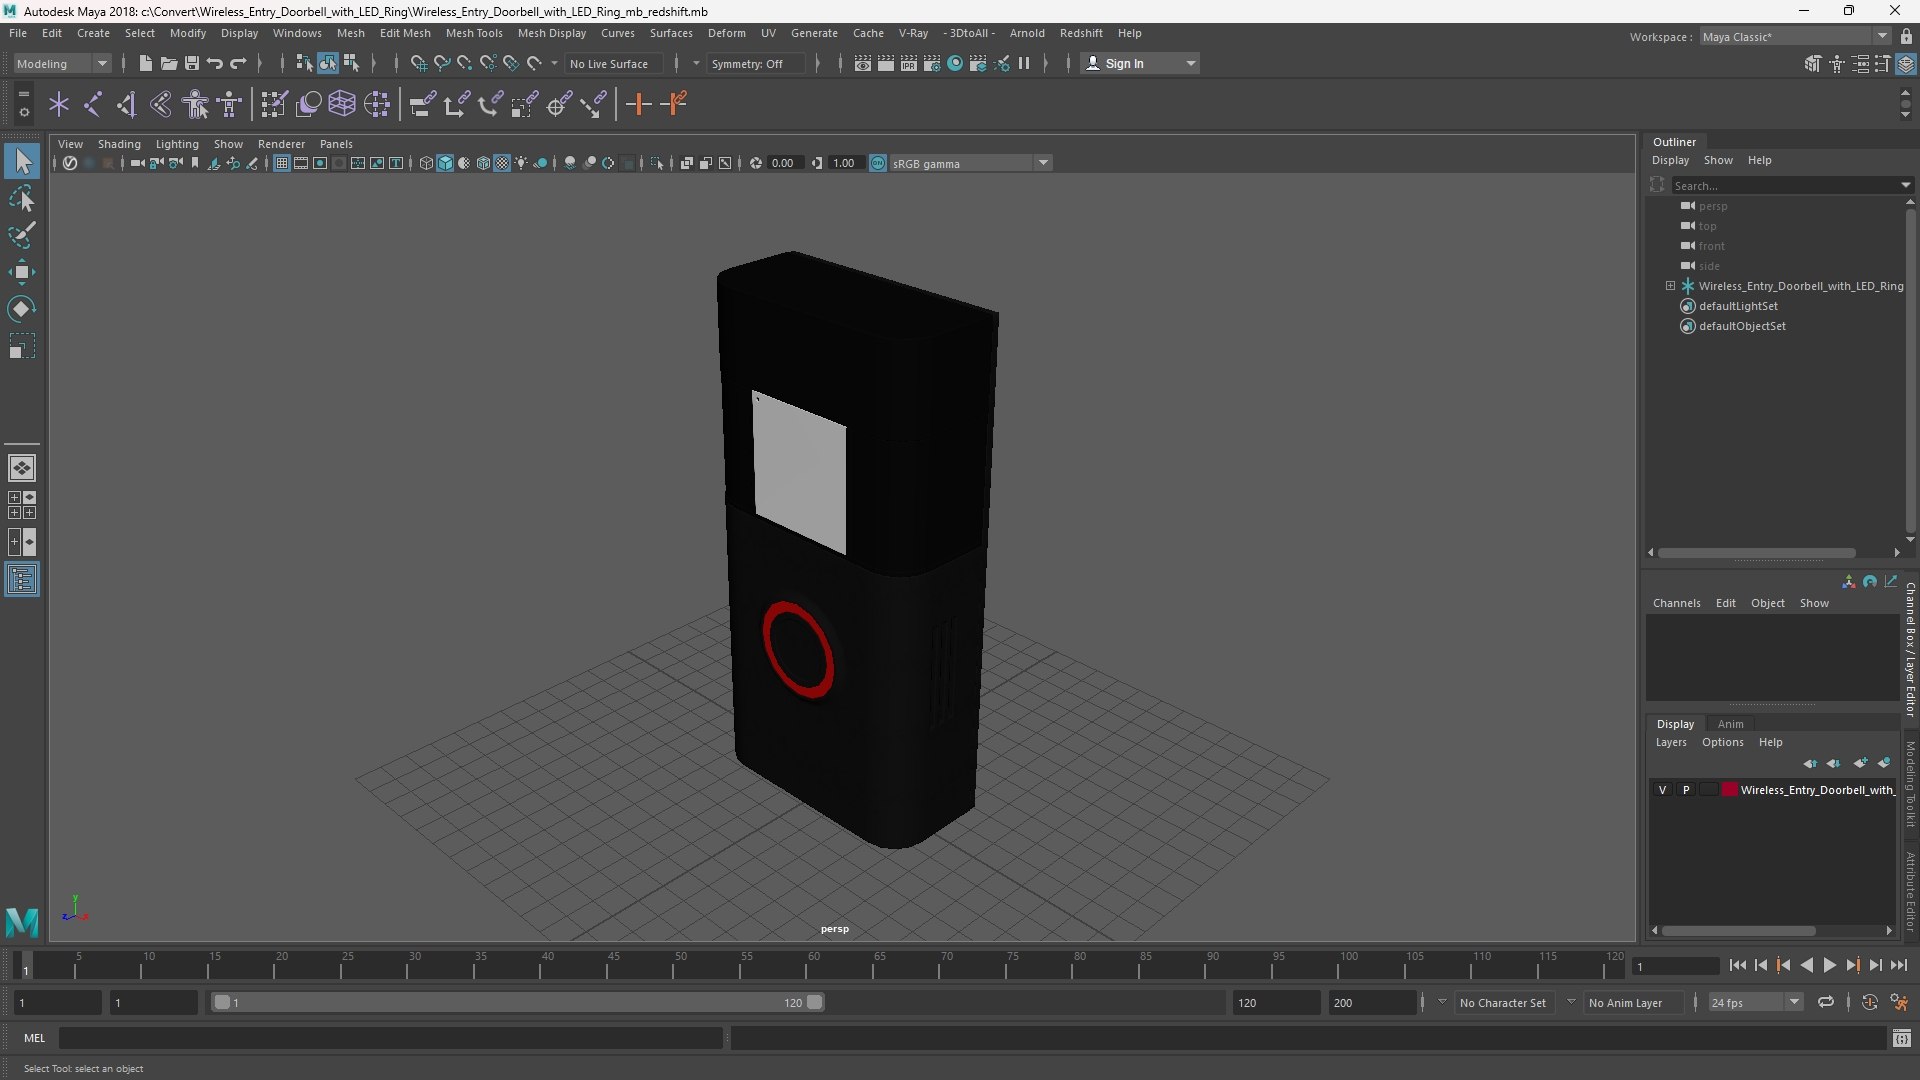Open the Maya Classic workspace dropdown

coord(1795,36)
